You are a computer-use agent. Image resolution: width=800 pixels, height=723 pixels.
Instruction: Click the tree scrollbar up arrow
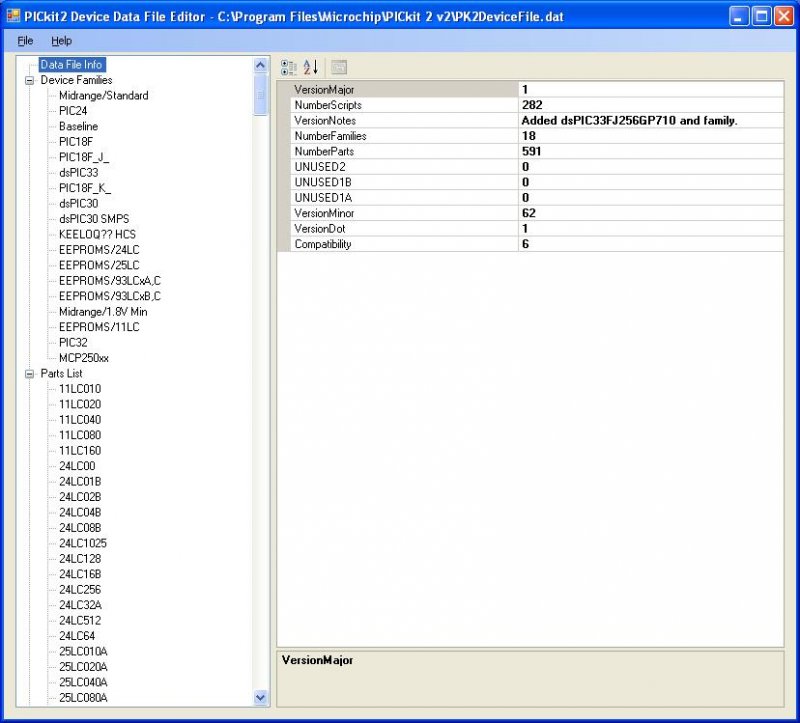pyautogui.click(x=260, y=65)
